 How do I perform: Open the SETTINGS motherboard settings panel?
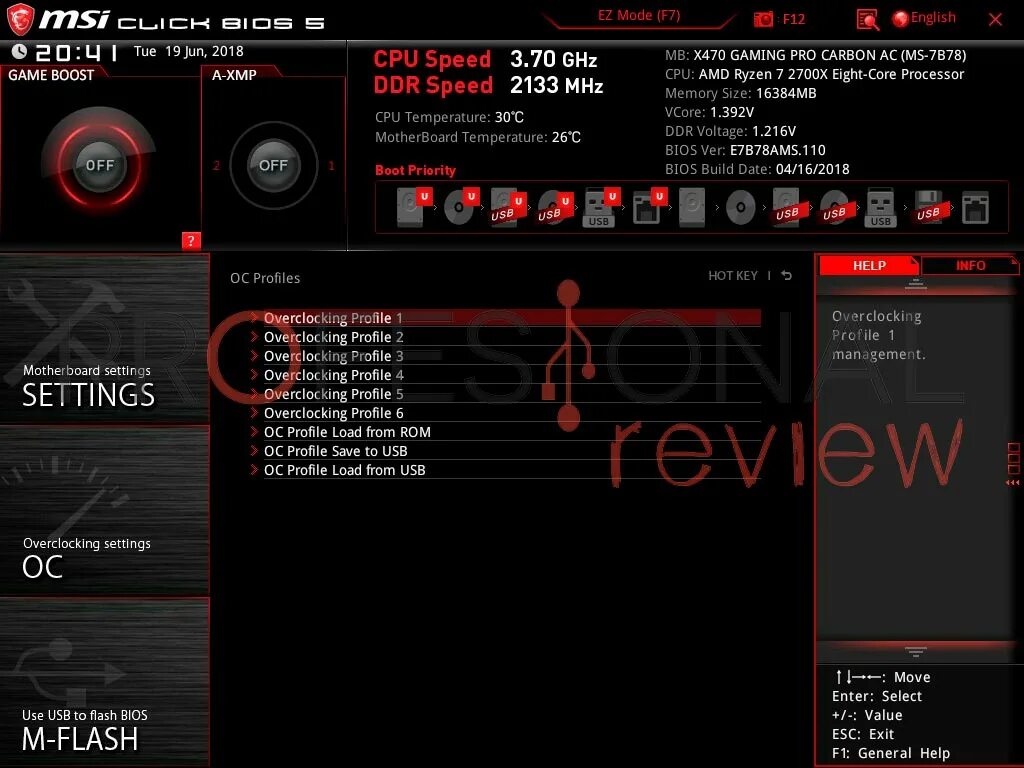pyautogui.click(x=104, y=339)
